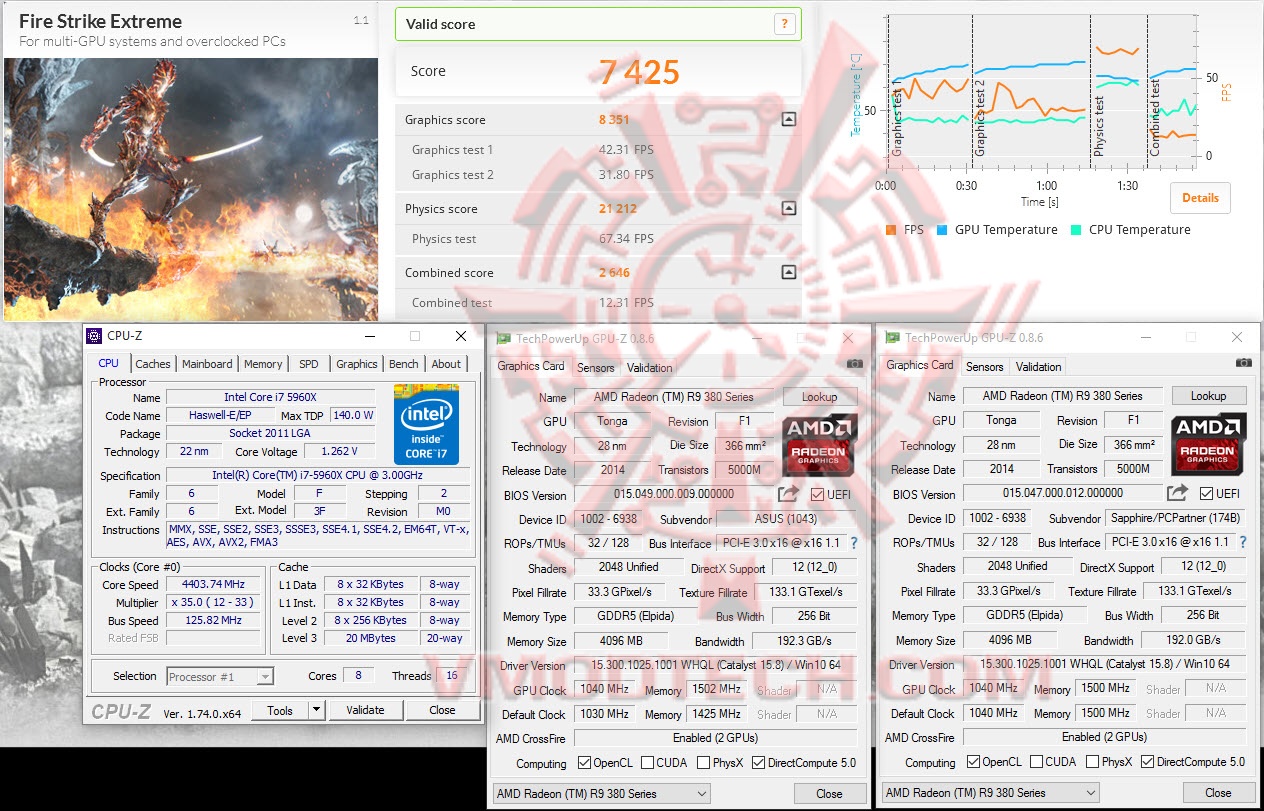Open the SPD tab in CPU-Z
The width and height of the screenshot is (1264, 811).
click(x=309, y=364)
